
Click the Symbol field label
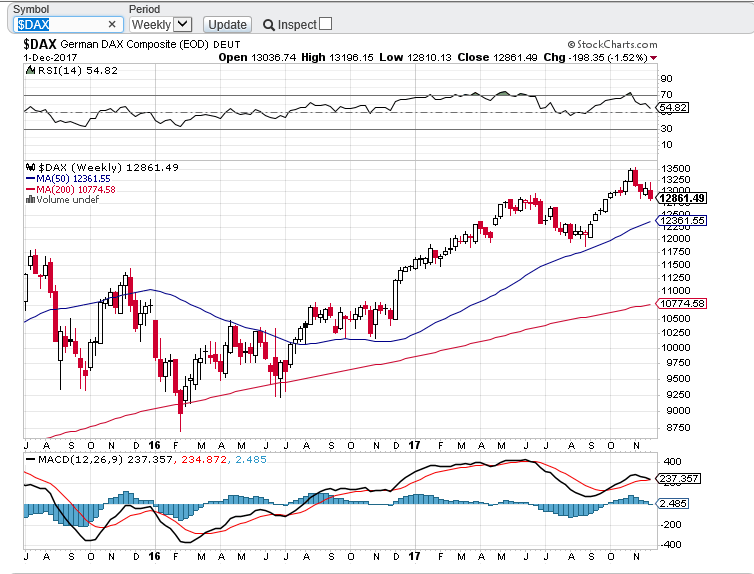[x=31, y=9]
